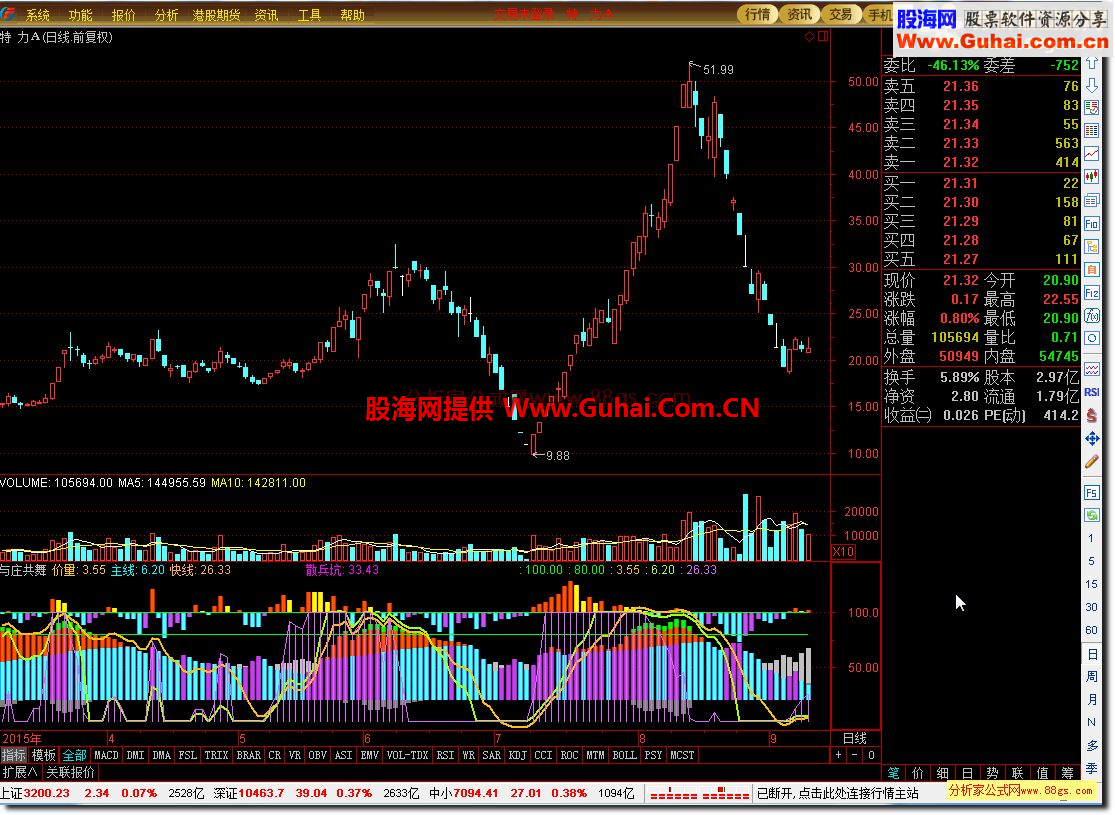Click the minus zoom-out button below chart
The width and height of the screenshot is (1115, 815).
pos(855,755)
